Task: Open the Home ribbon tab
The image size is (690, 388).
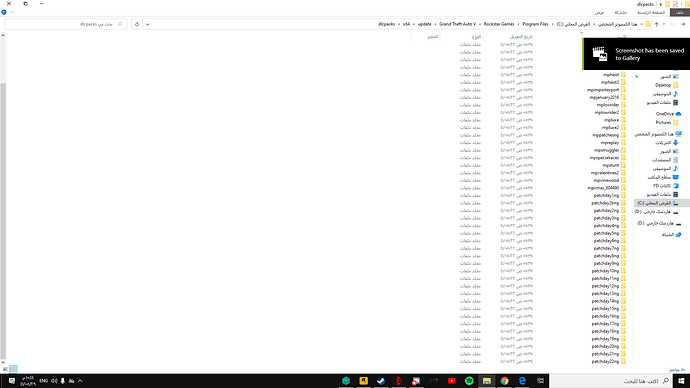Action: [x=651, y=13]
